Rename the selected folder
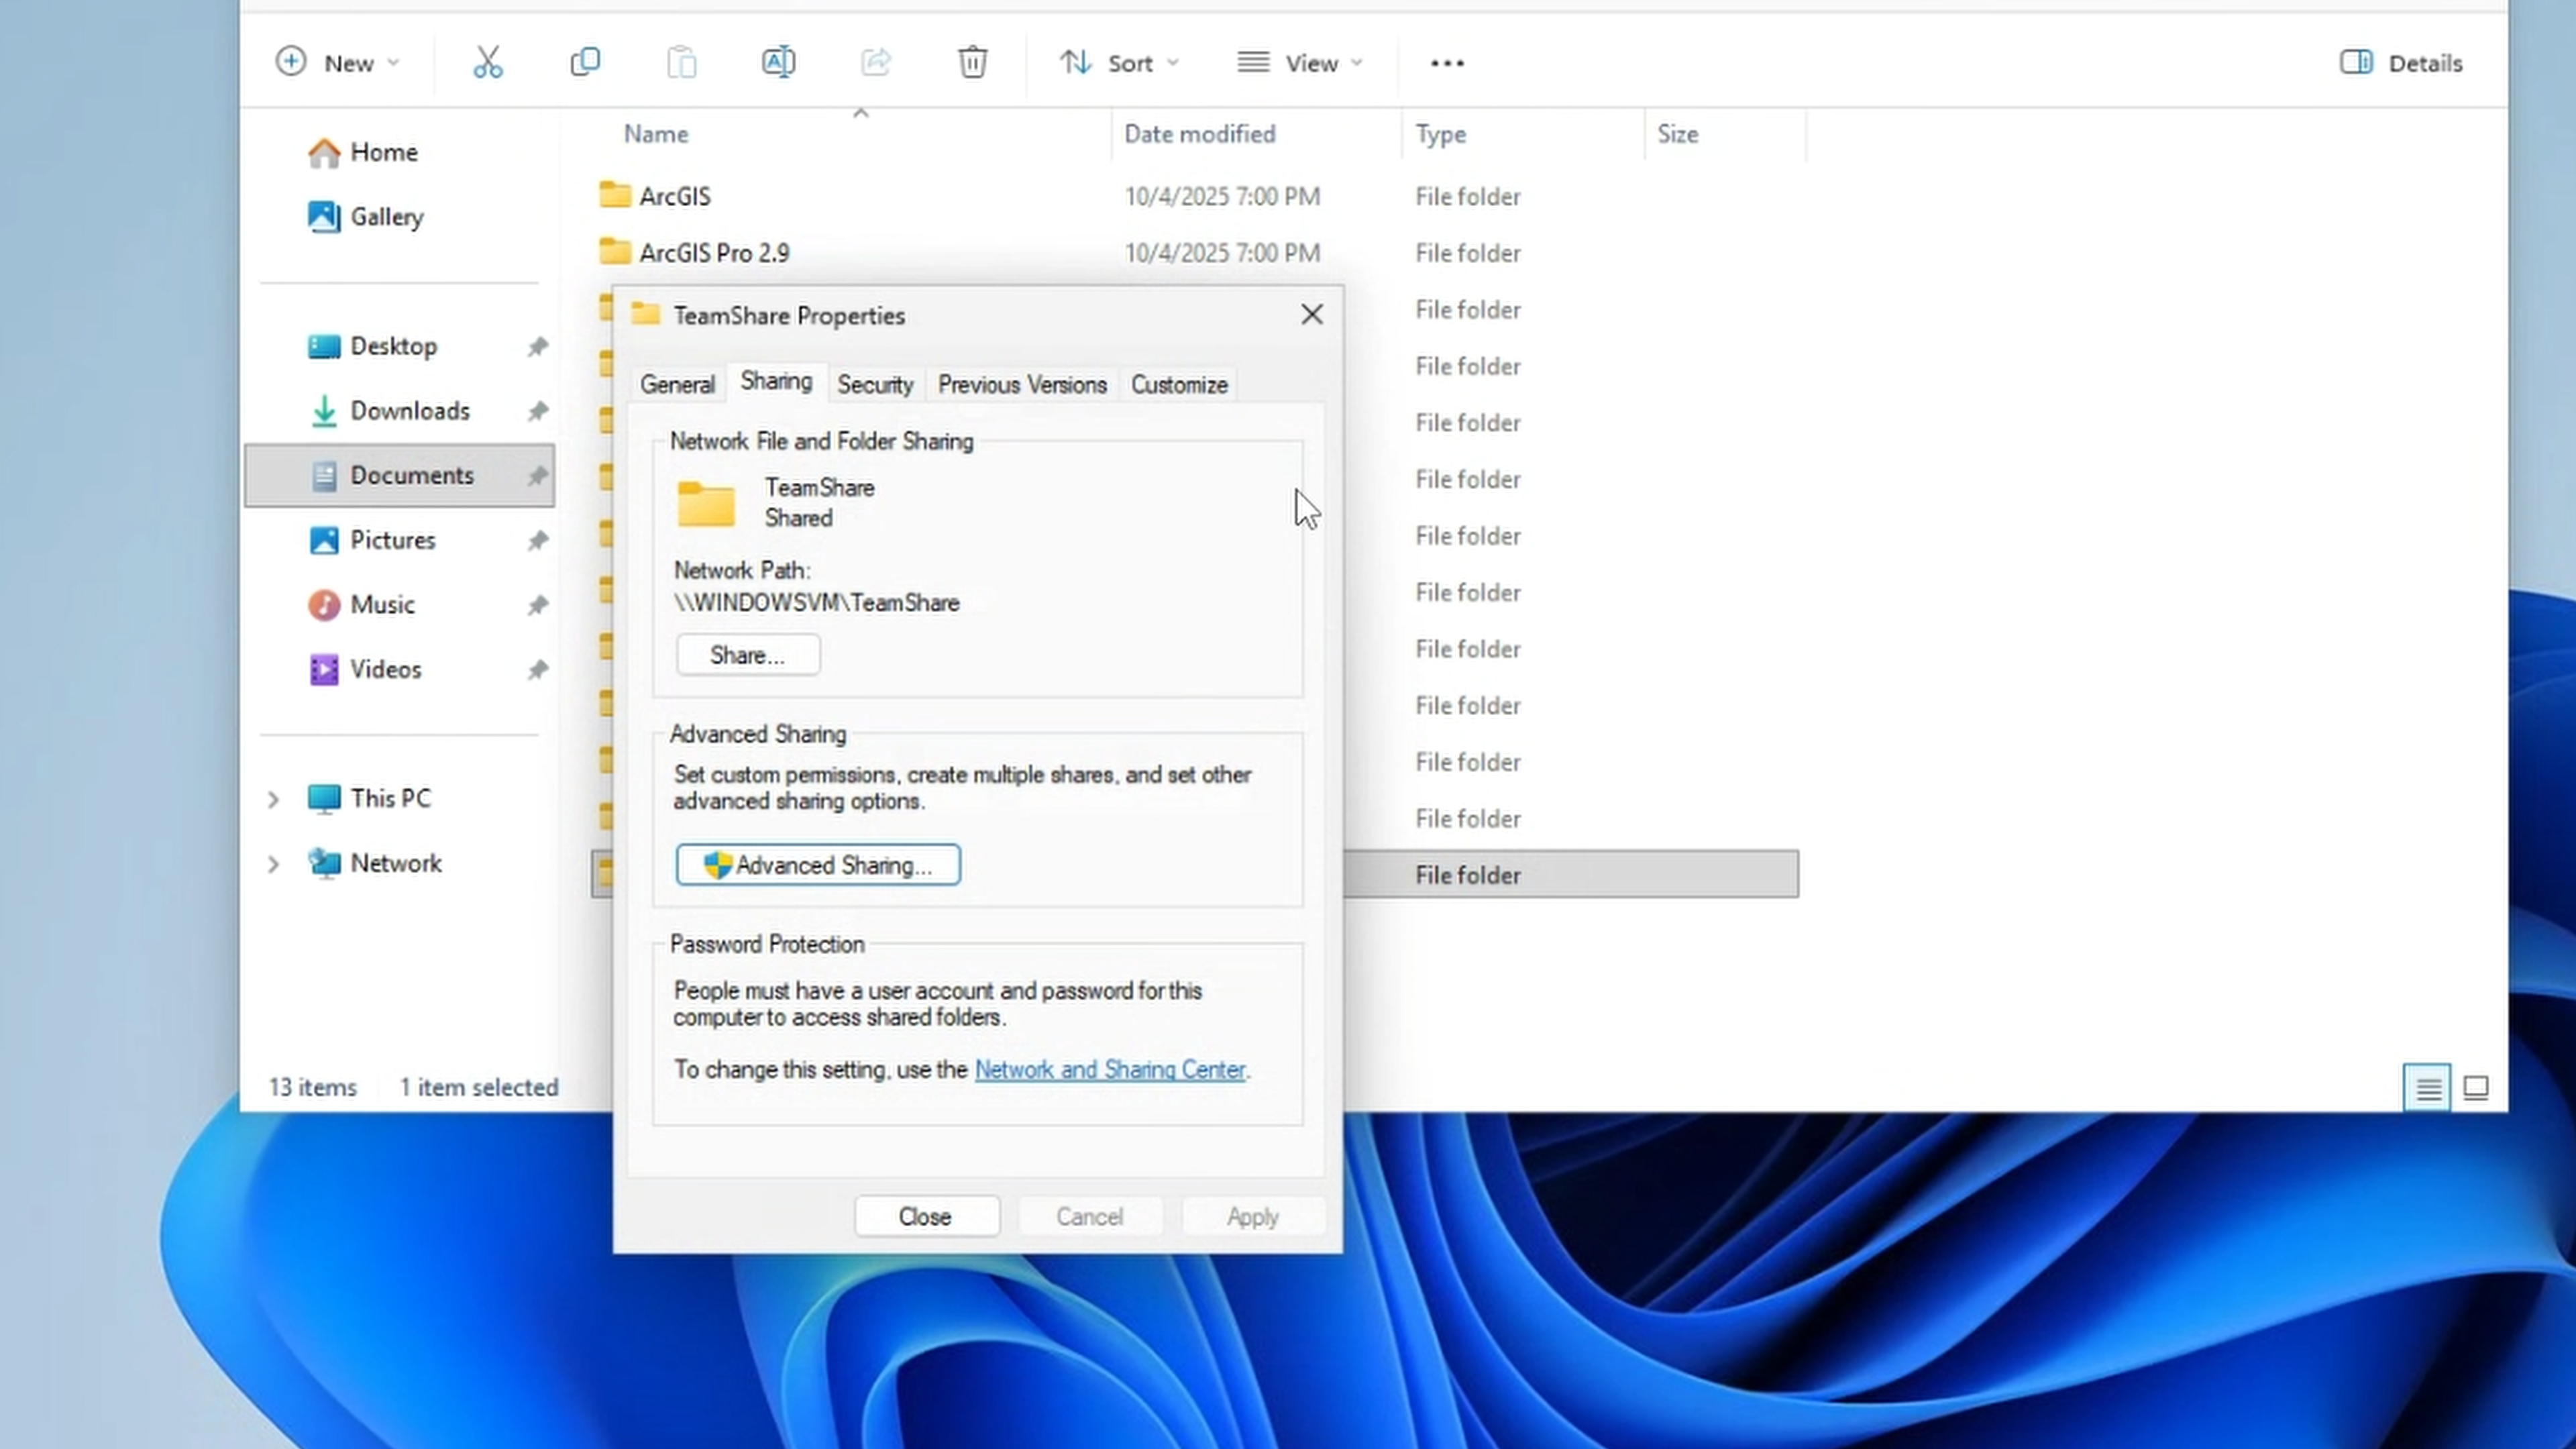The width and height of the screenshot is (2576, 1449). [779, 62]
